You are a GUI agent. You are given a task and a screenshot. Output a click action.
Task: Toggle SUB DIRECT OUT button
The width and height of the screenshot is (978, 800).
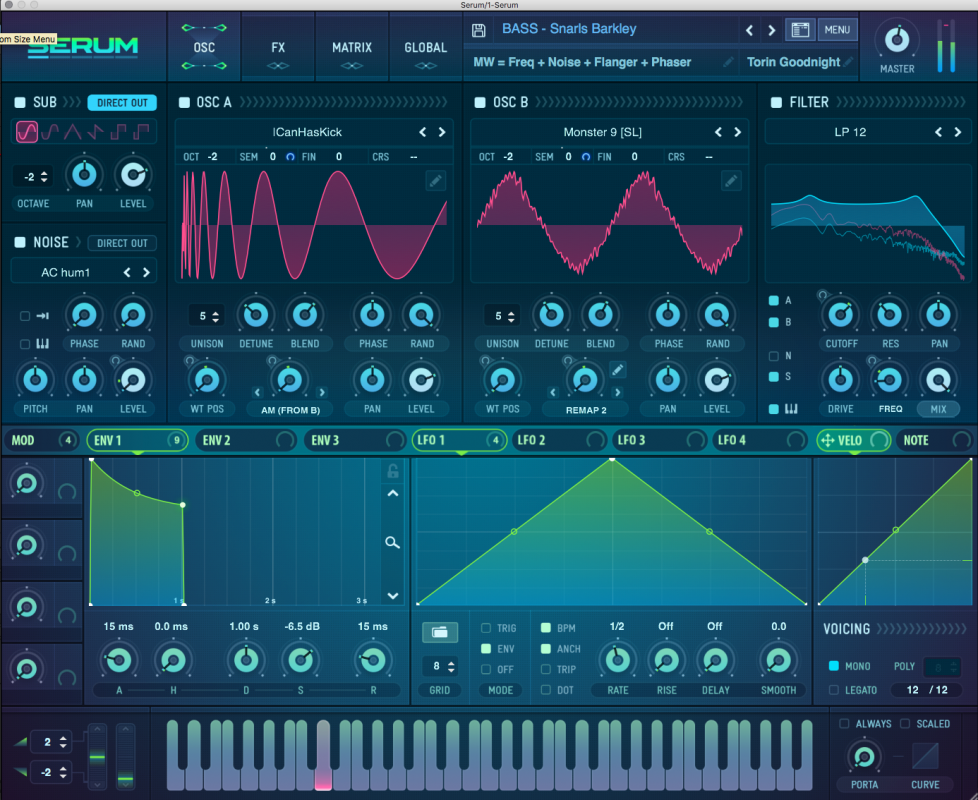click(x=122, y=102)
